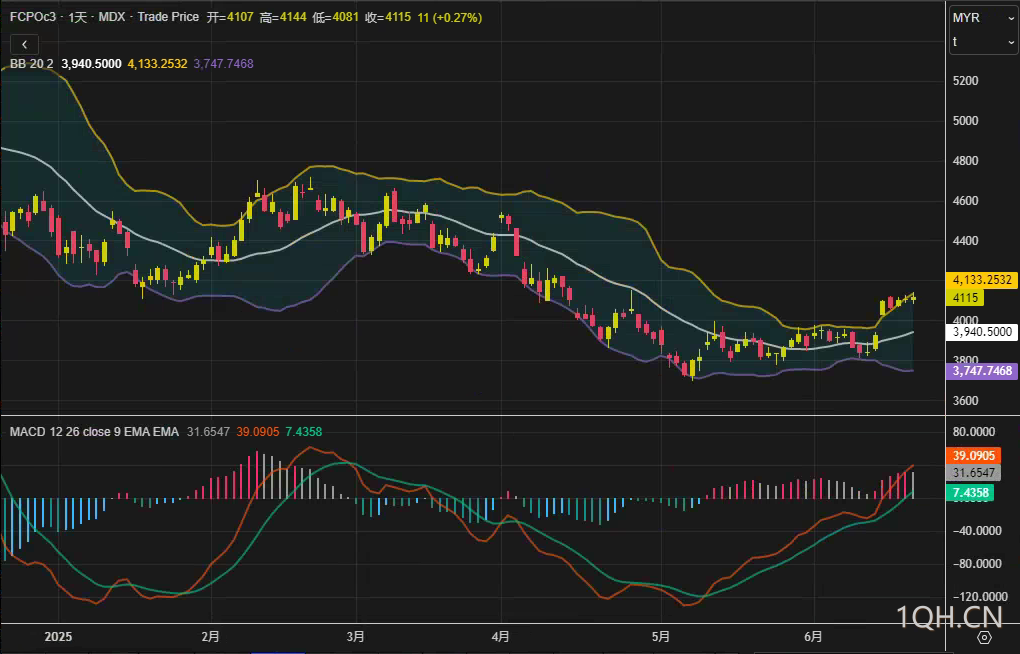The image size is (1020, 654).
Task: Click the 5月 marker on the time axis
Action: pyautogui.click(x=659, y=636)
